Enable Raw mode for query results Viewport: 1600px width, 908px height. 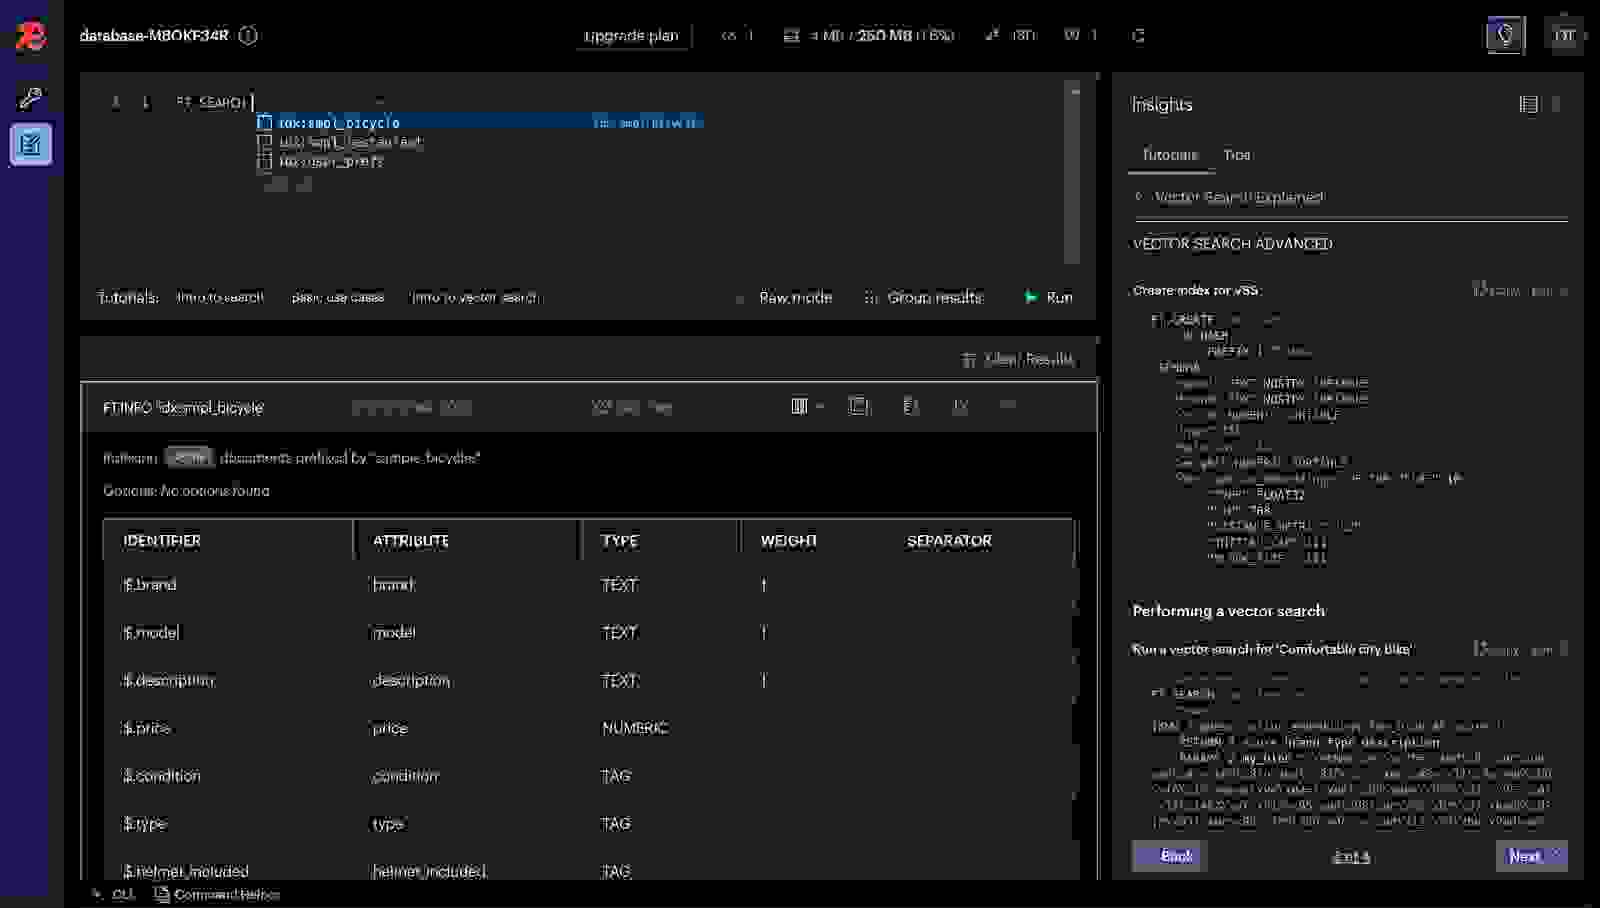click(782, 297)
